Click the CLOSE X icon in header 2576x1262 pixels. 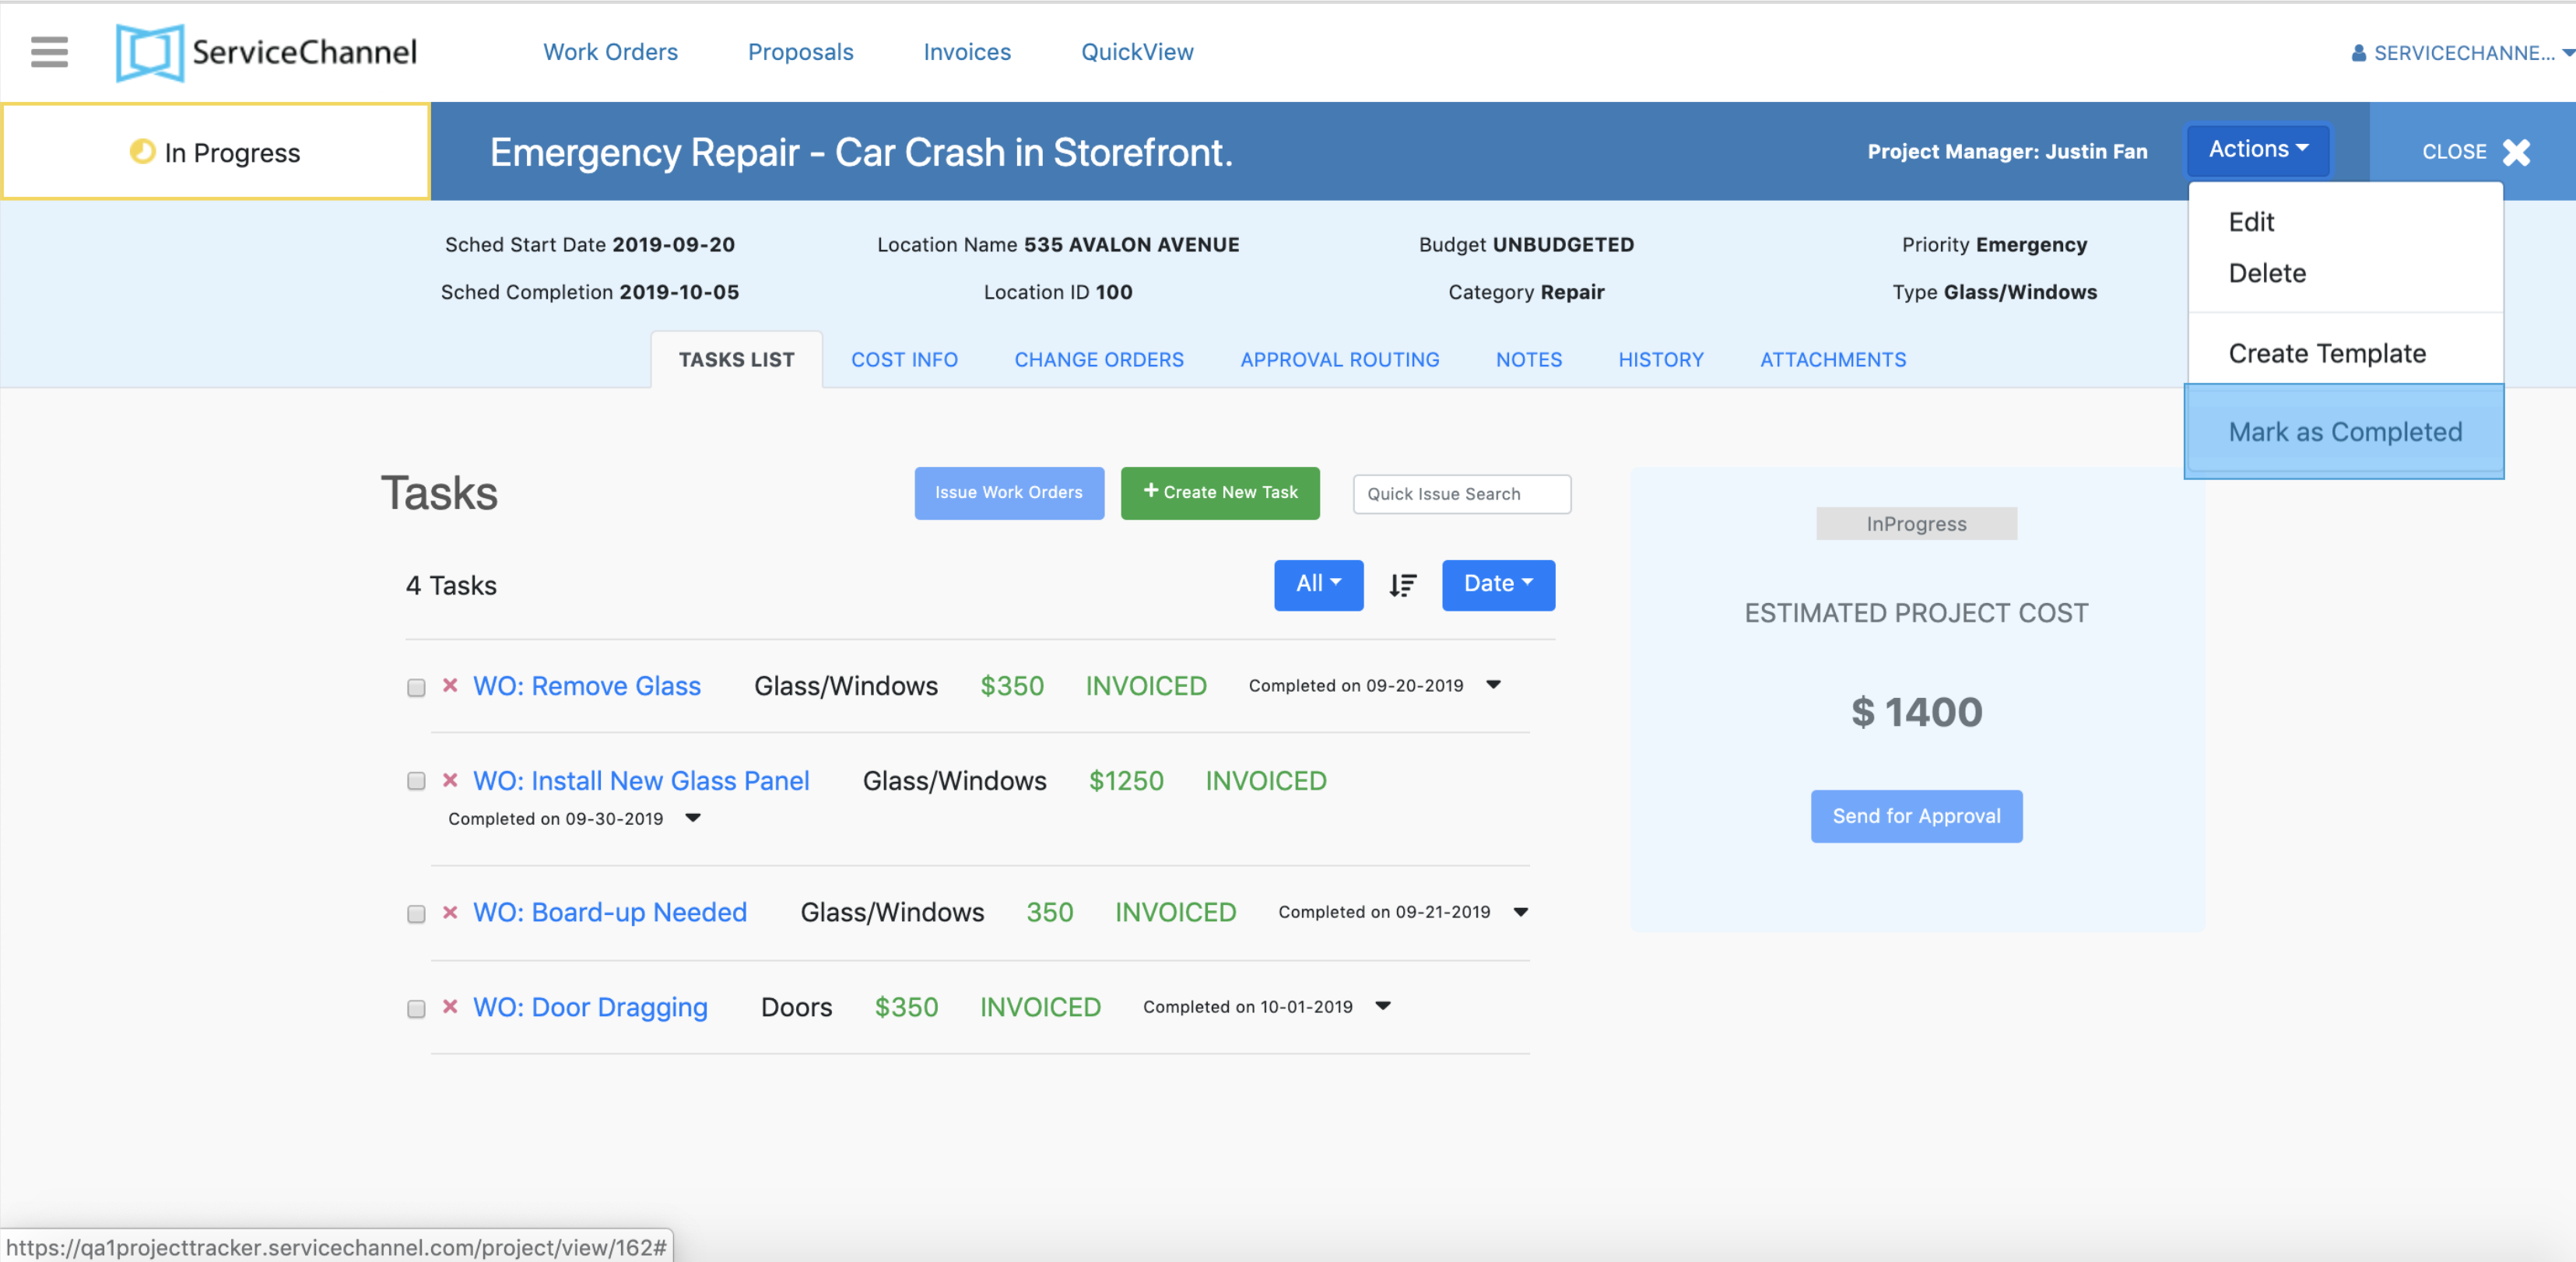pos(2516,152)
